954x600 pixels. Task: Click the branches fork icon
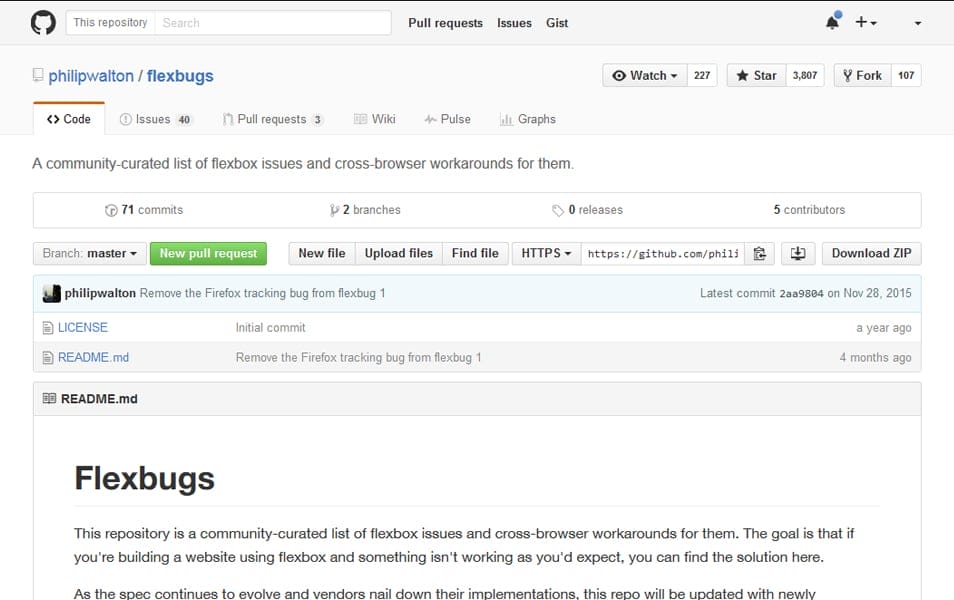(334, 210)
